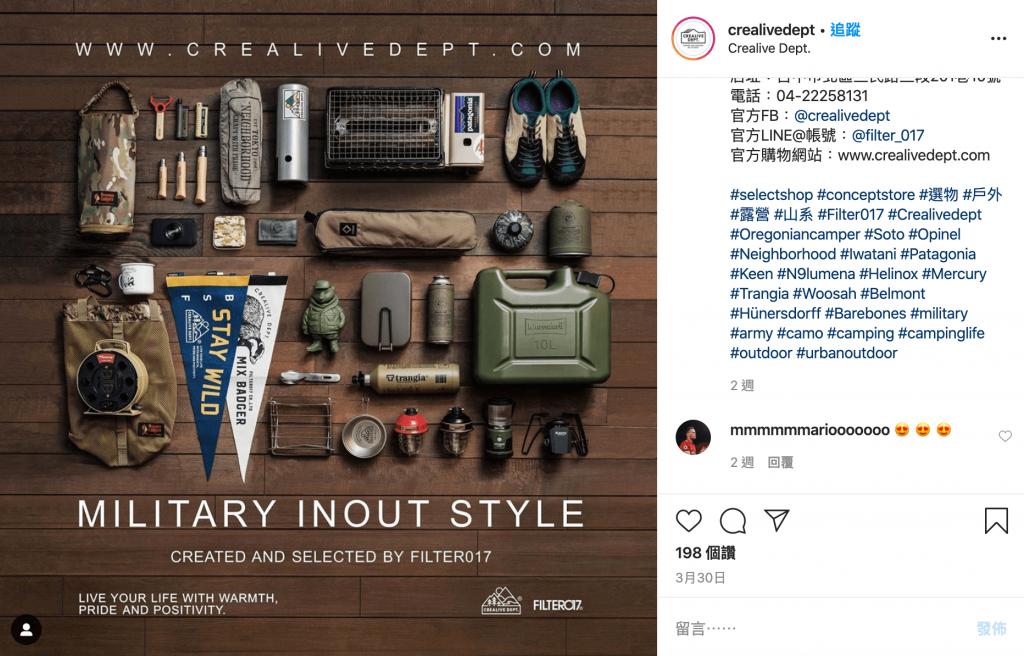The image size is (1024, 656).
Task: Reply to the comment using 回覆
Action: tap(780, 463)
